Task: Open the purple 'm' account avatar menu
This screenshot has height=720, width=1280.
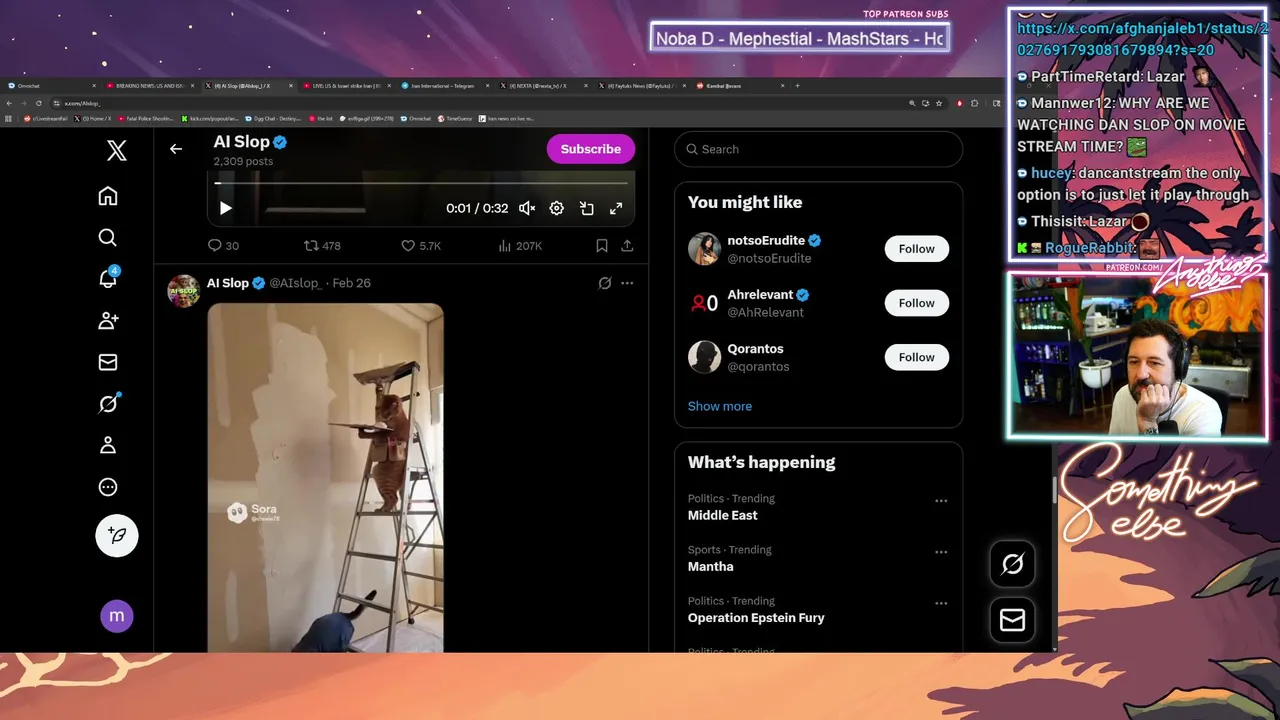Action: (x=117, y=616)
